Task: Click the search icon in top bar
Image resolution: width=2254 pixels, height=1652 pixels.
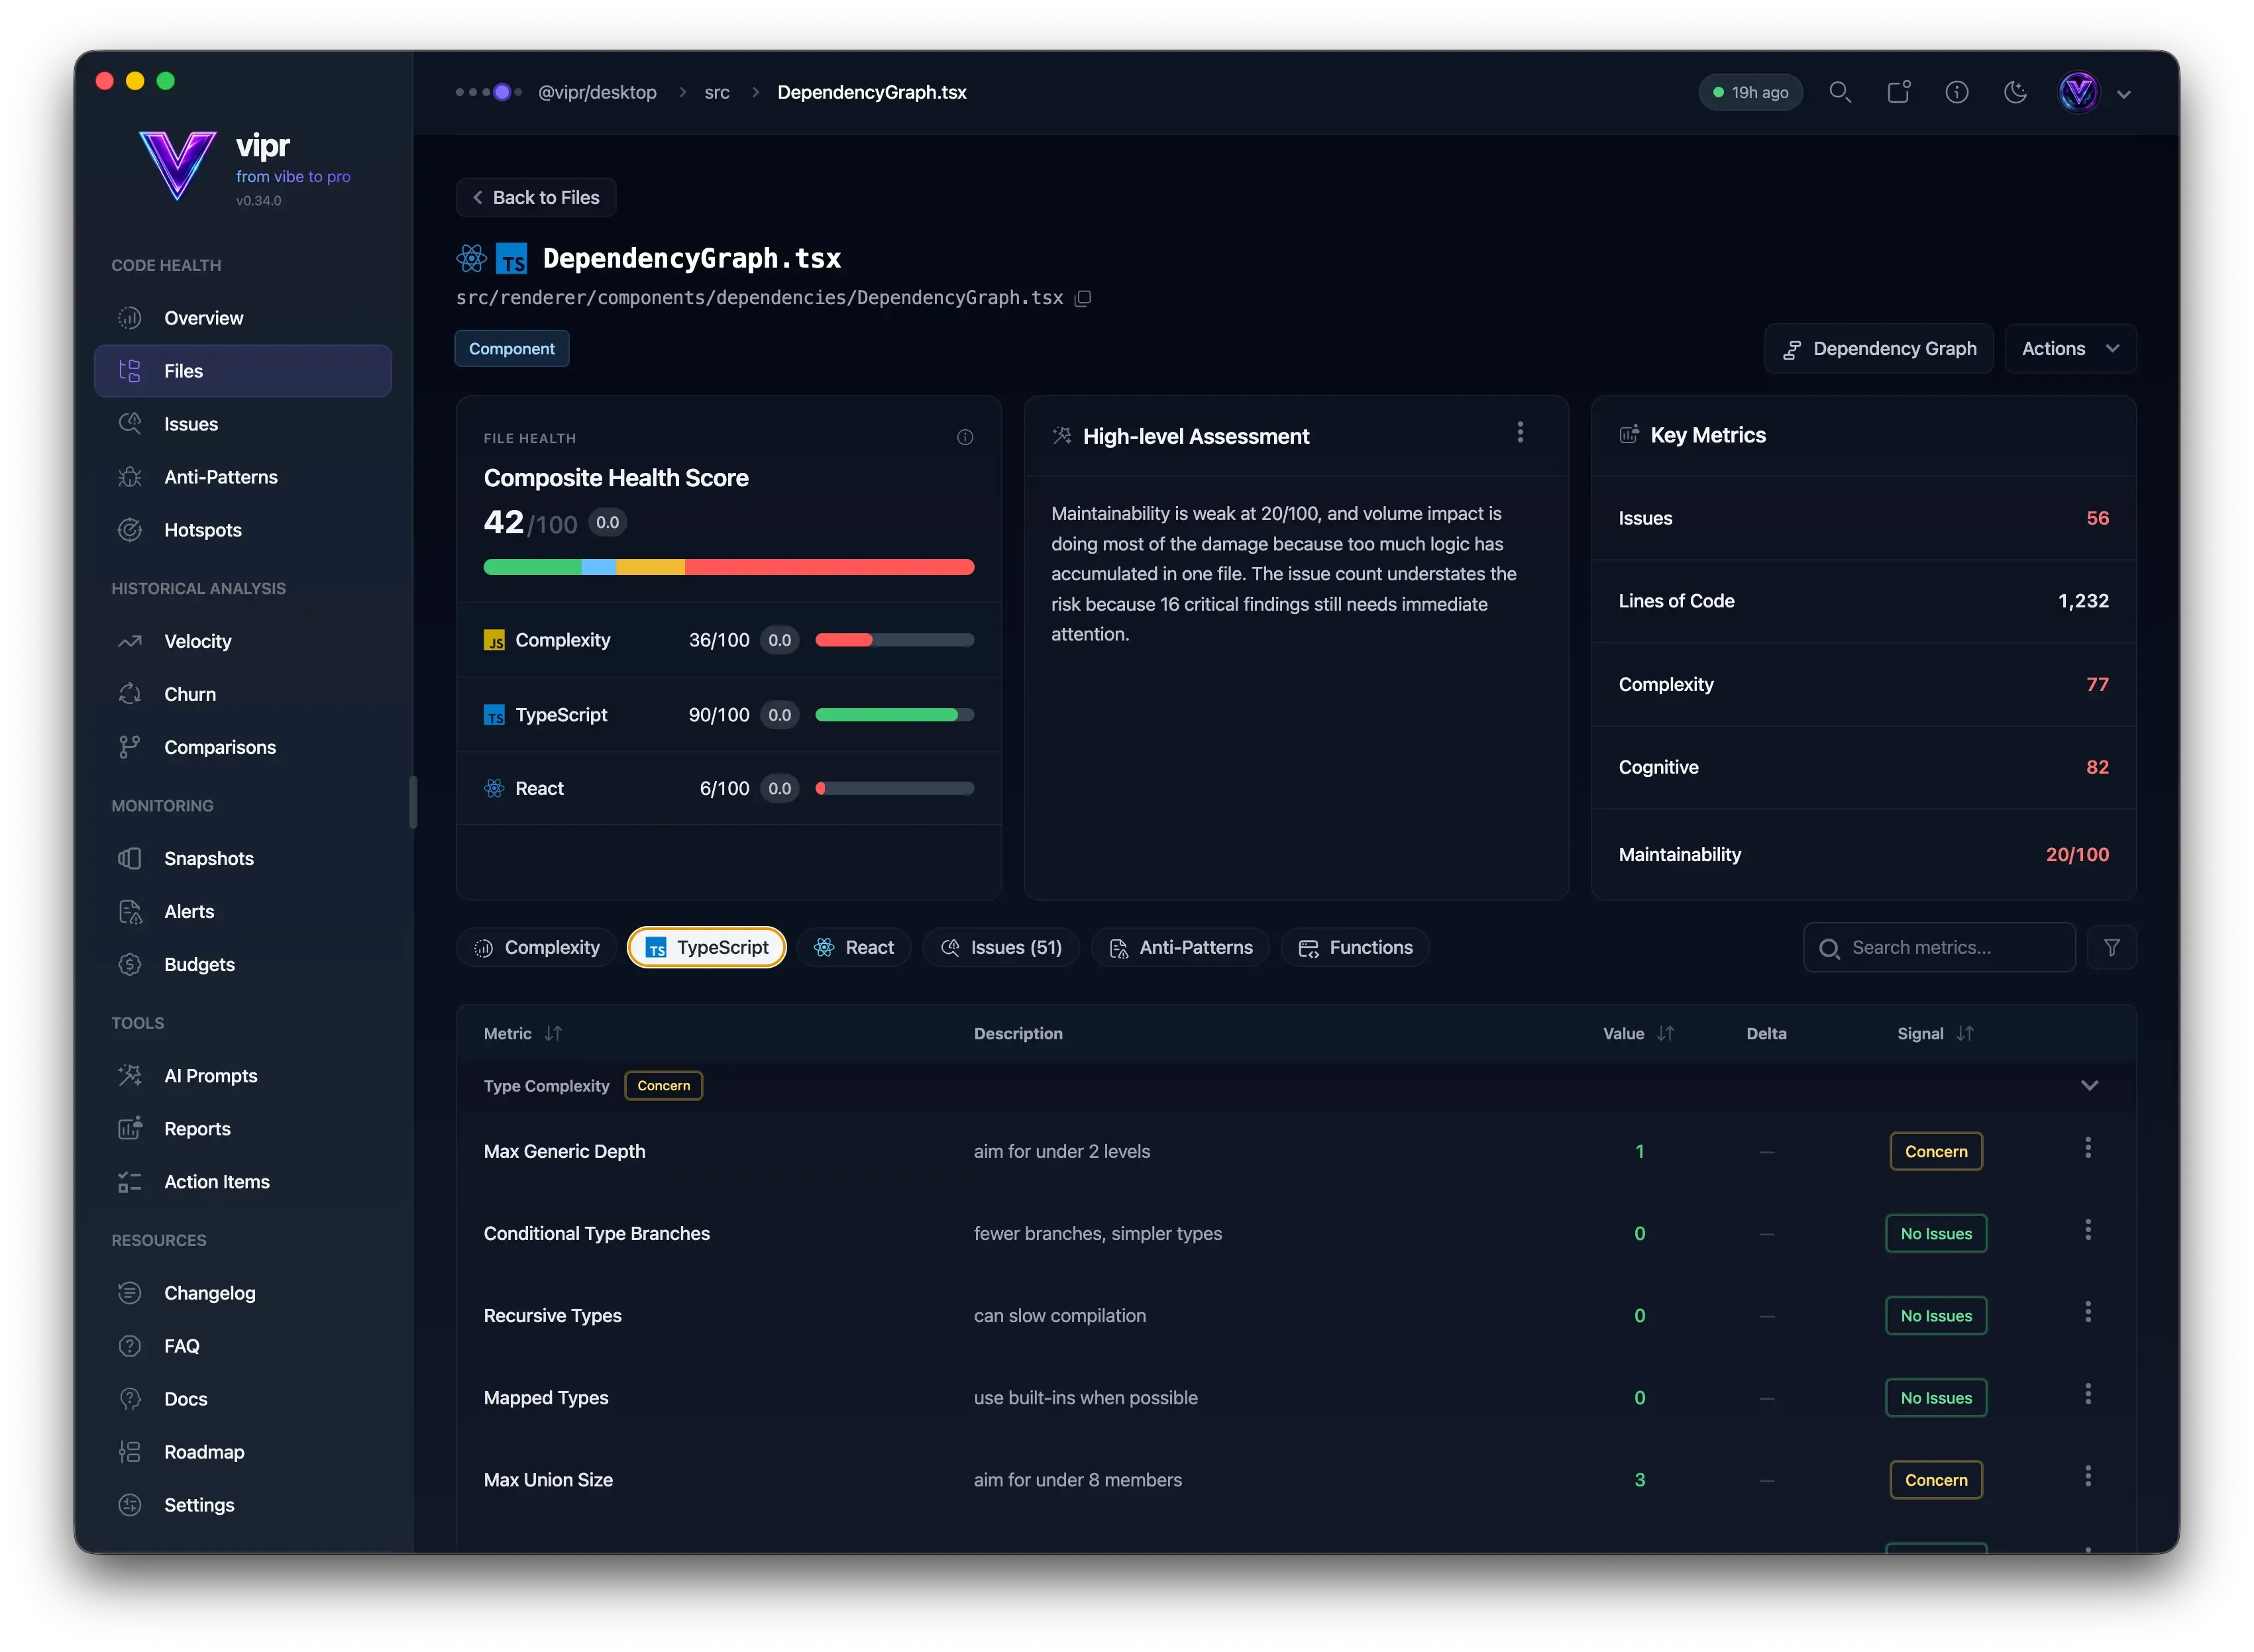Action: point(1839,92)
